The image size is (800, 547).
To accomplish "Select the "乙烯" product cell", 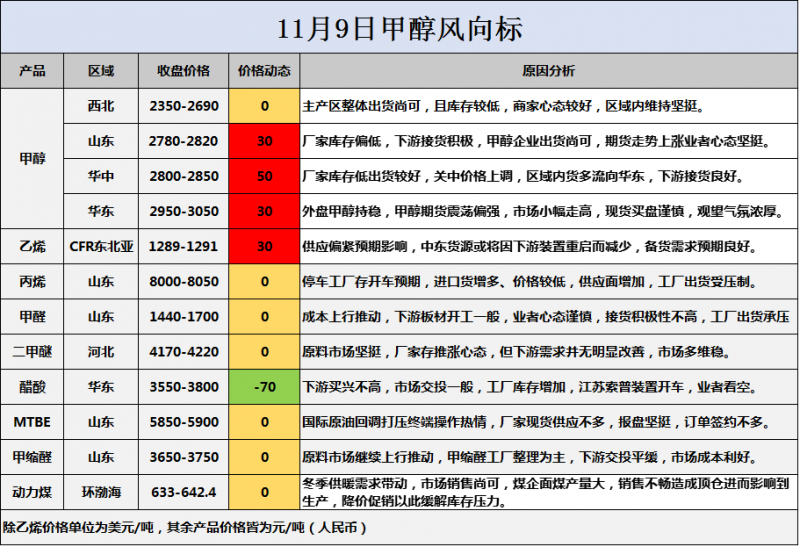I will (32, 246).
